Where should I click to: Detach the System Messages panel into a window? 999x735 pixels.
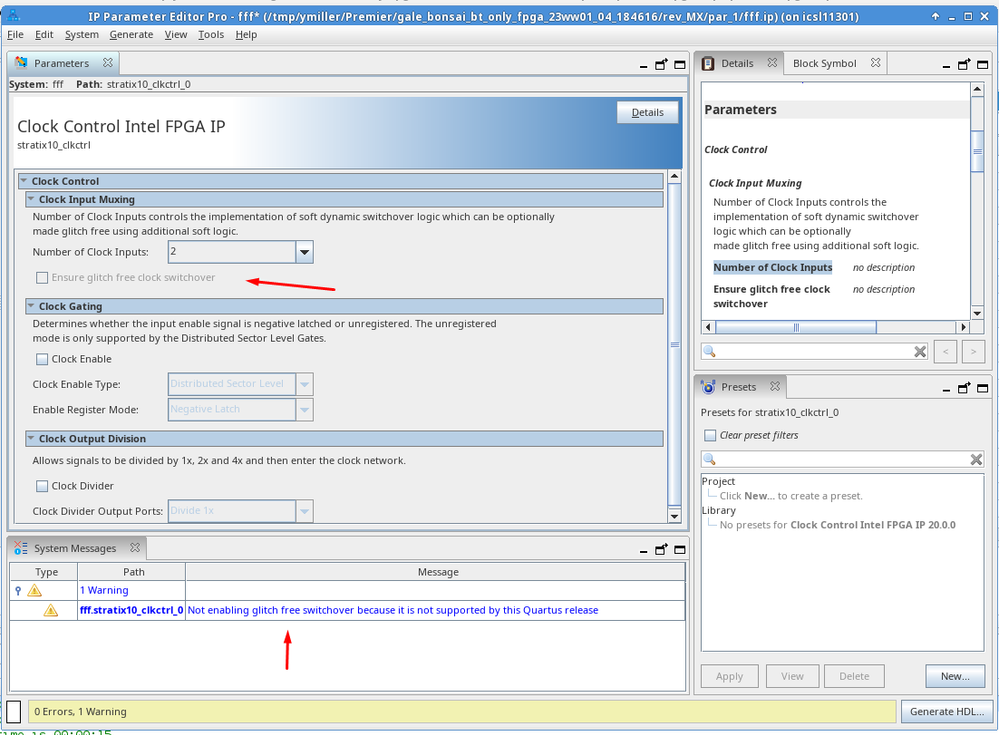tap(661, 550)
